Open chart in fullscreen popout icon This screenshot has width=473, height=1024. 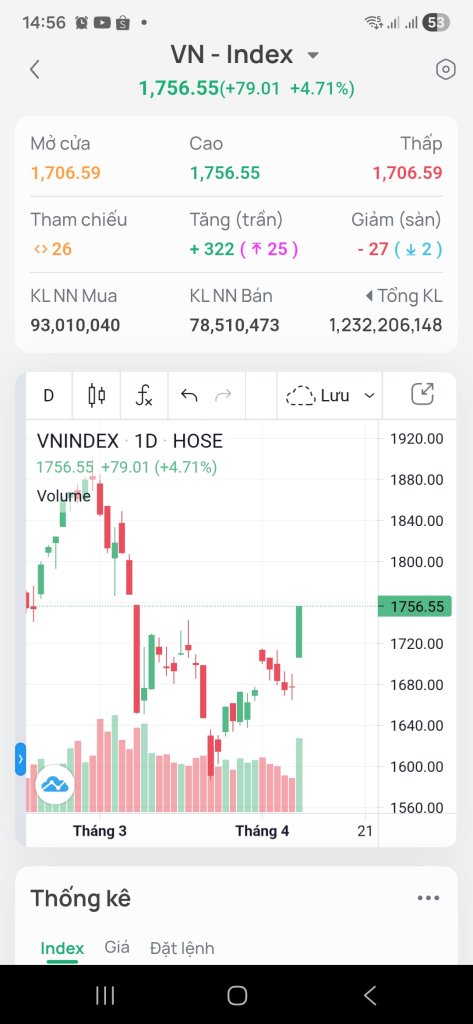tap(423, 394)
